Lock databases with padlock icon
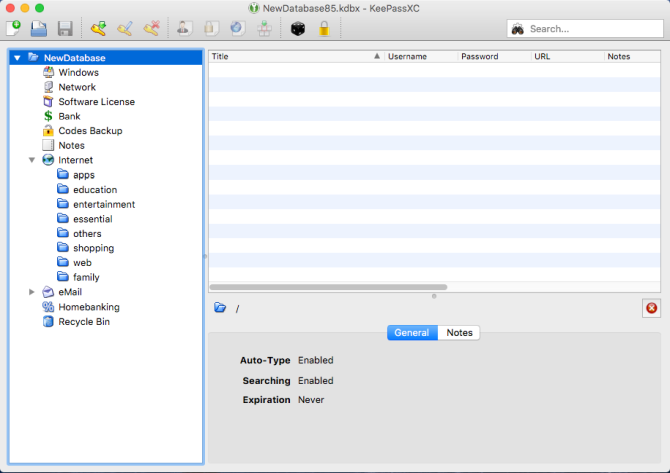 pos(324,29)
